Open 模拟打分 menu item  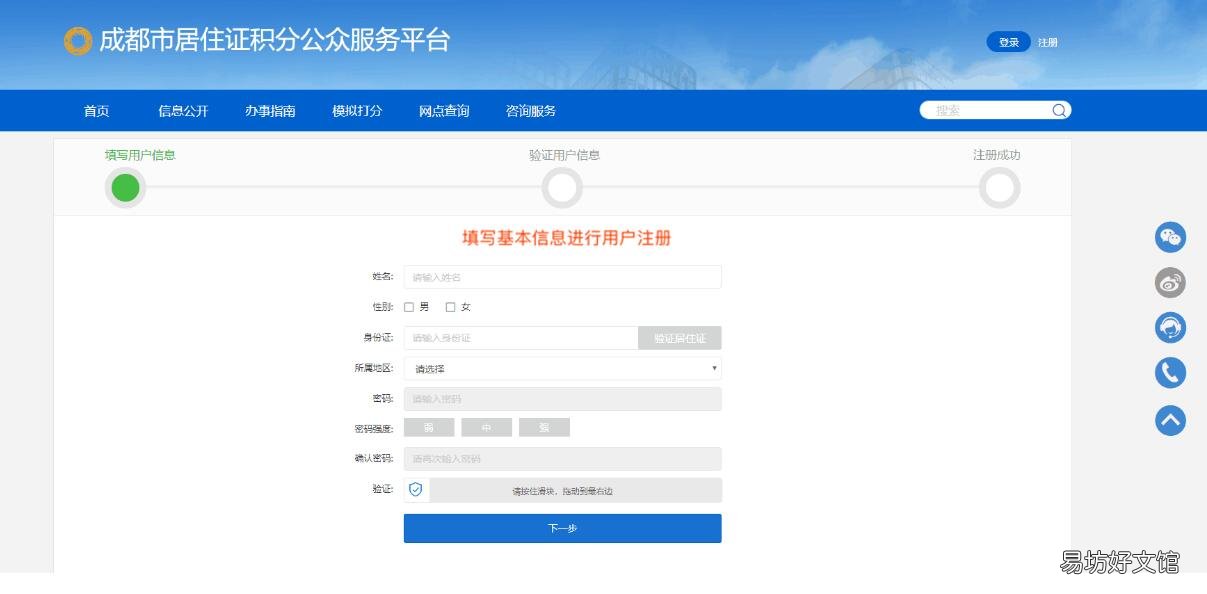(x=357, y=111)
